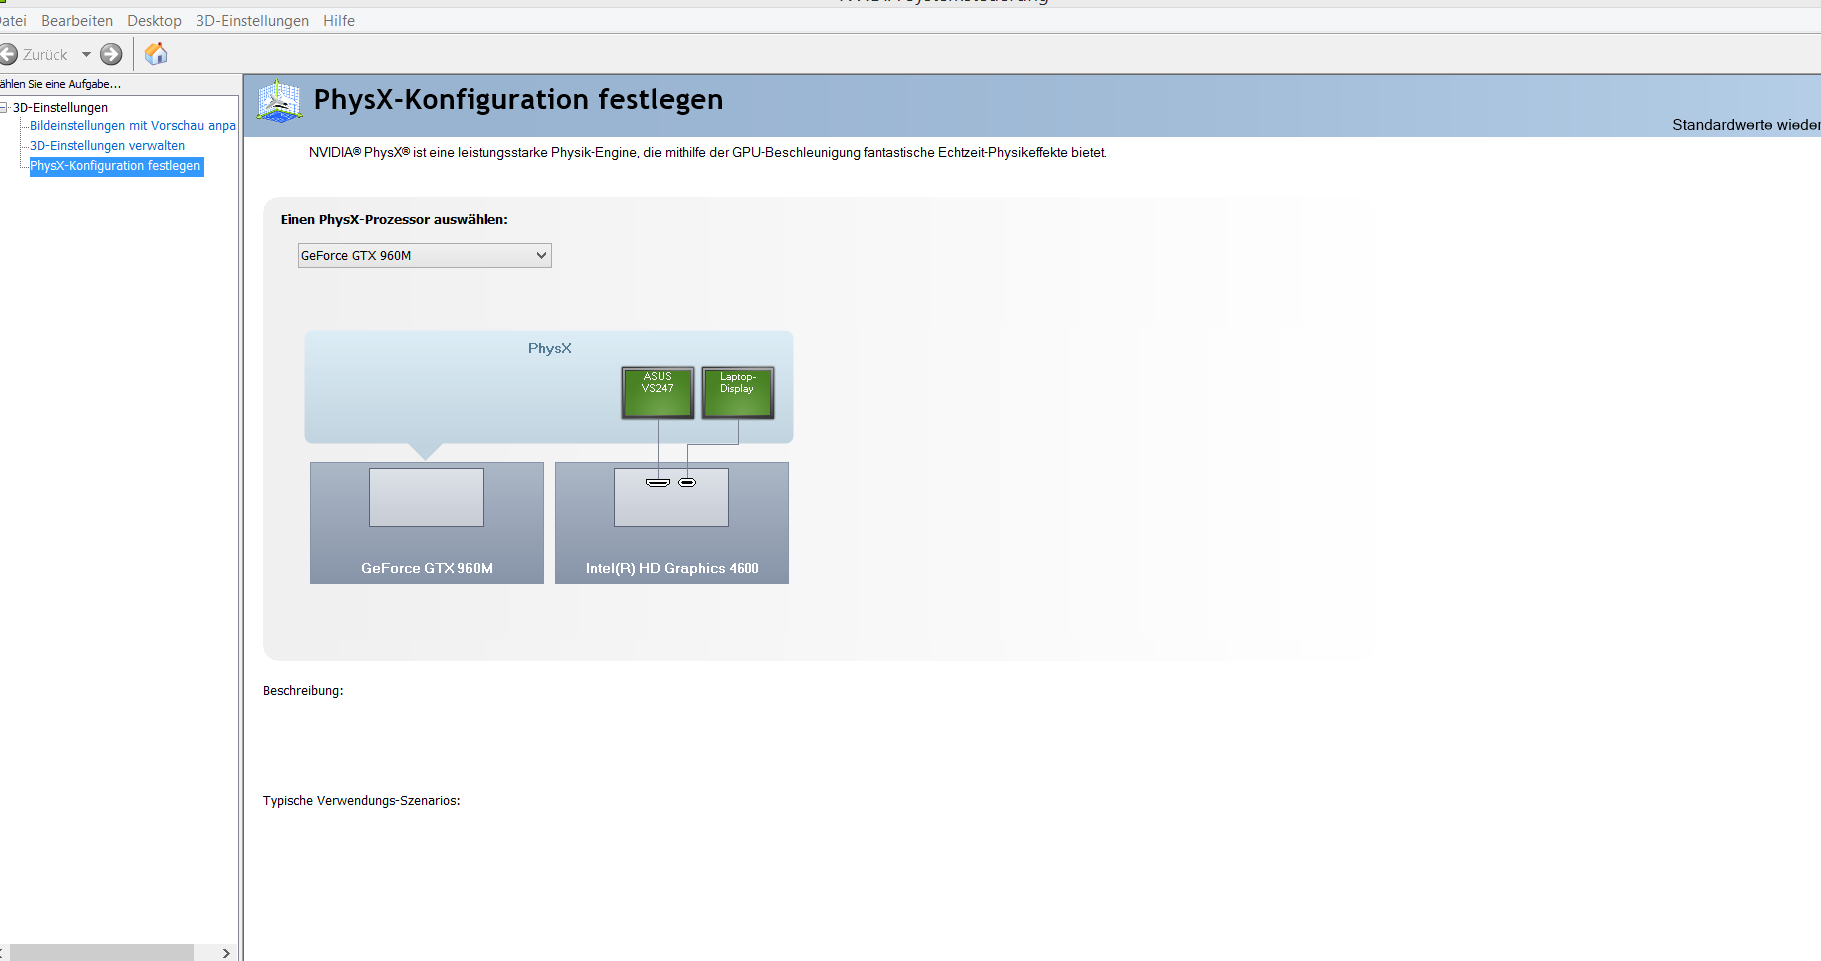Select PhysX-Konfiguration festlegen in tree

pos(116,166)
